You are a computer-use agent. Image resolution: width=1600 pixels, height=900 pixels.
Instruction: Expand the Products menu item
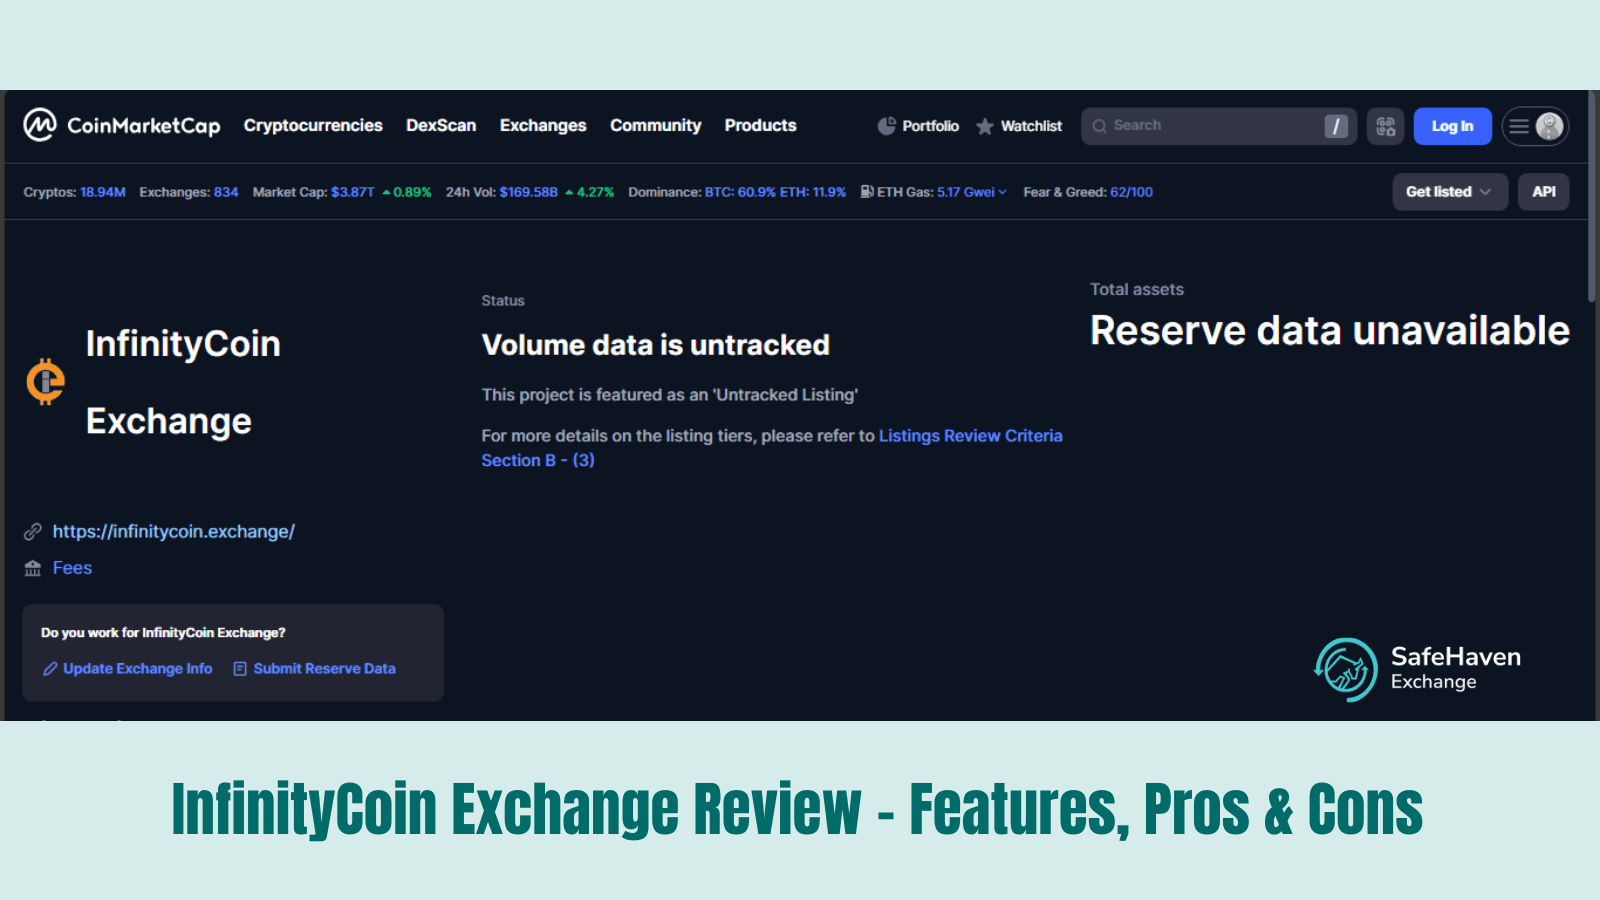[760, 125]
